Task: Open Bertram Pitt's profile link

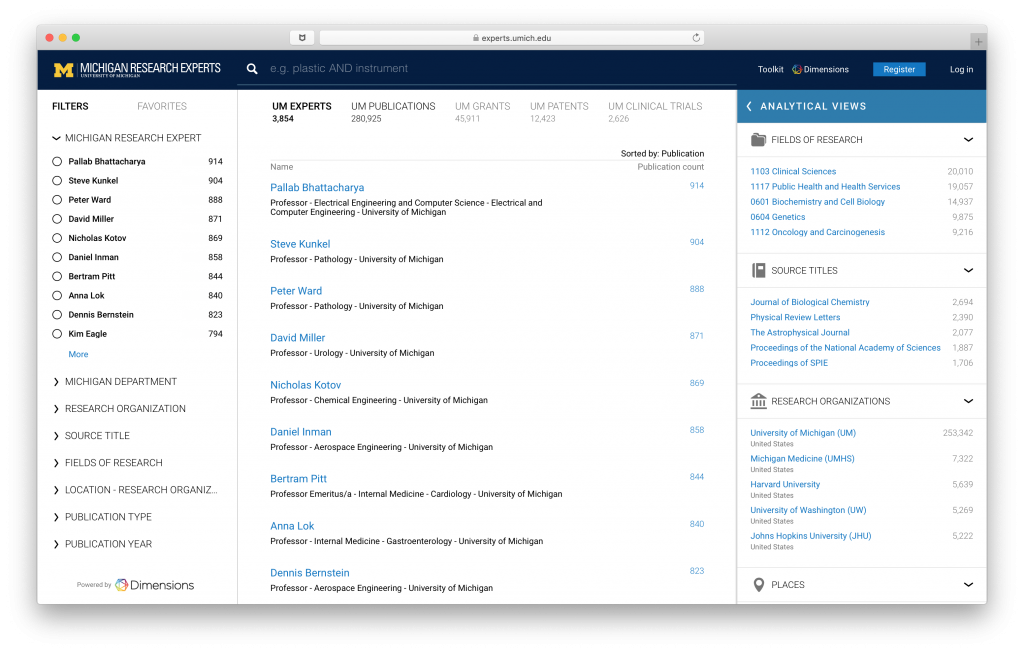Action: tap(298, 479)
